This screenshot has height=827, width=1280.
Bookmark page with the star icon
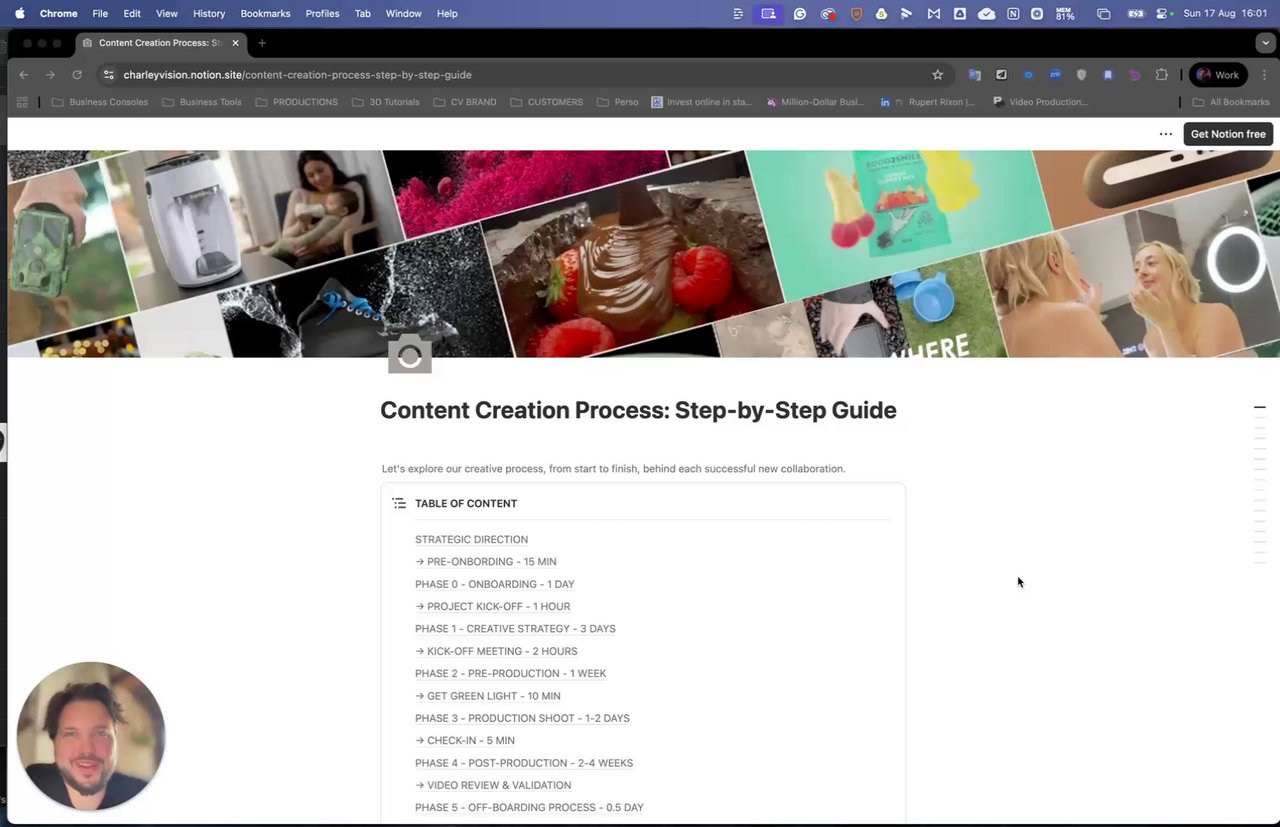coord(937,75)
